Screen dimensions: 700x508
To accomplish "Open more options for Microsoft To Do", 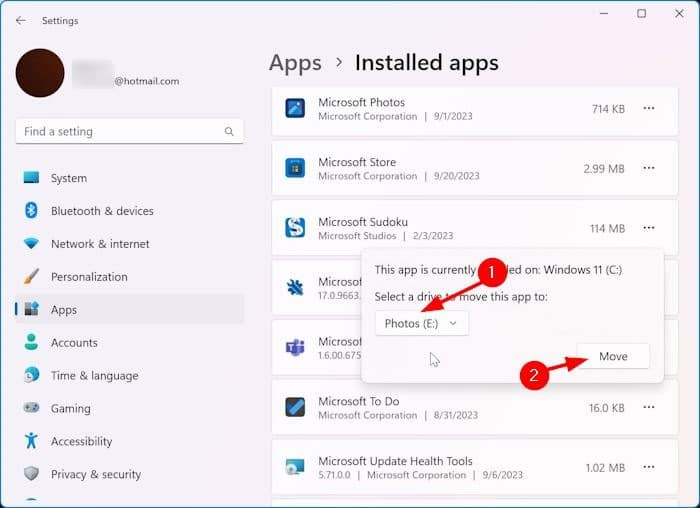I will coord(649,407).
